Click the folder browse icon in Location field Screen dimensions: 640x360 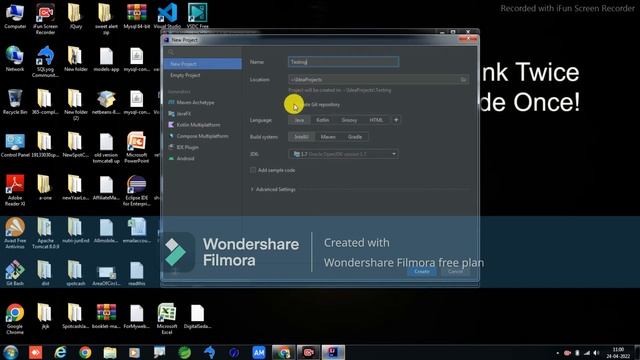tap(463, 80)
